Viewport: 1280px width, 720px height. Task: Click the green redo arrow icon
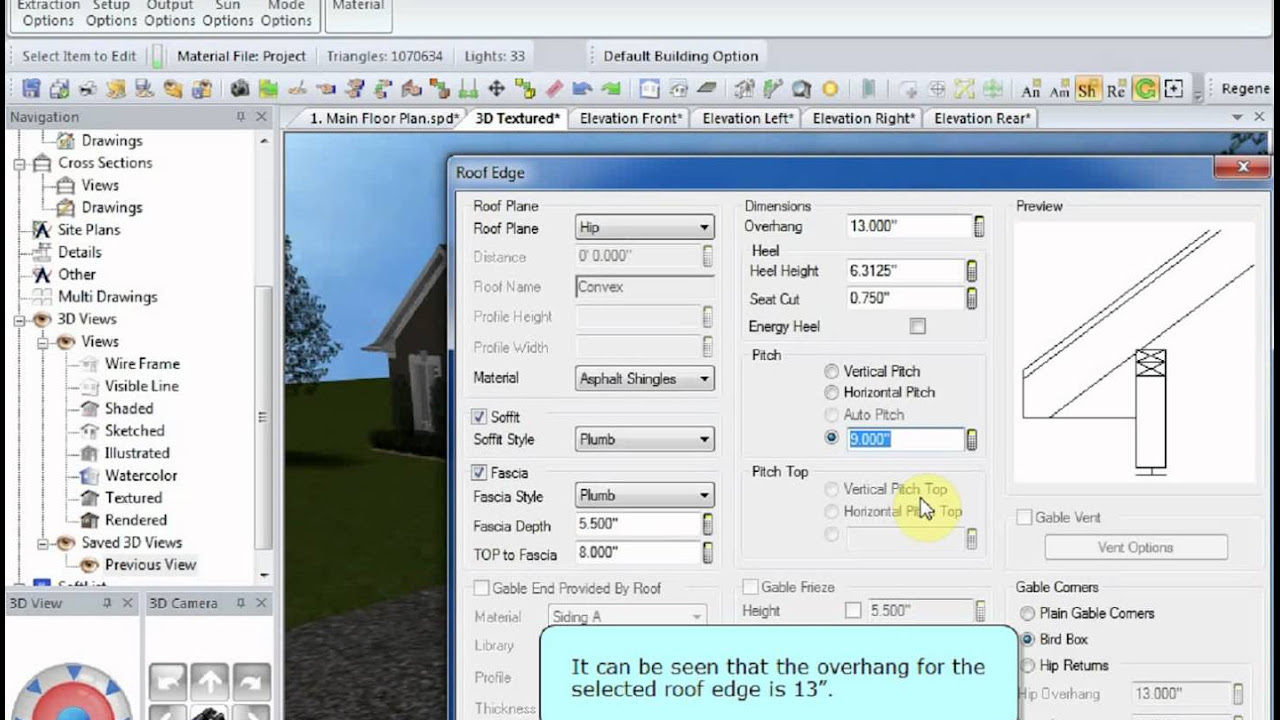coord(611,89)
